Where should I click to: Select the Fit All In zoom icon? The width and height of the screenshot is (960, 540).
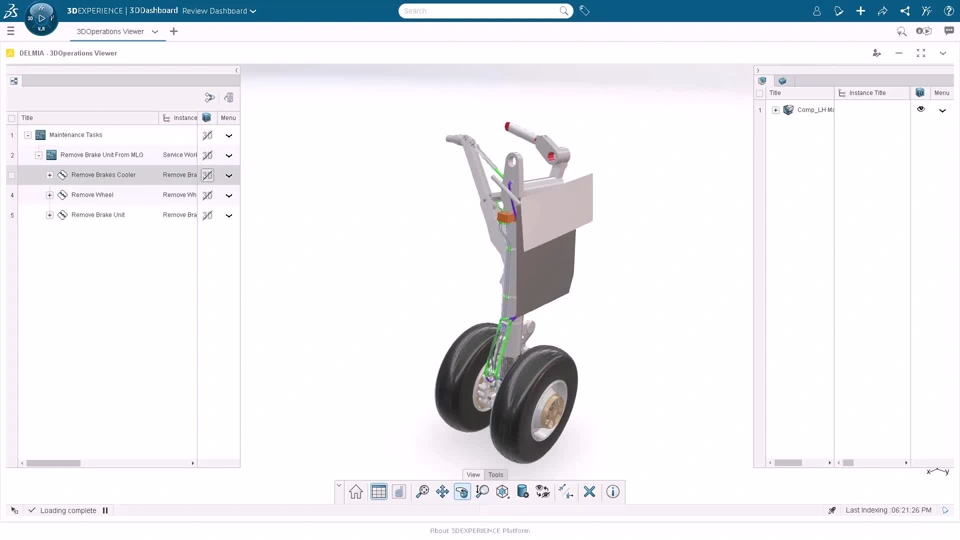point(422,492)
